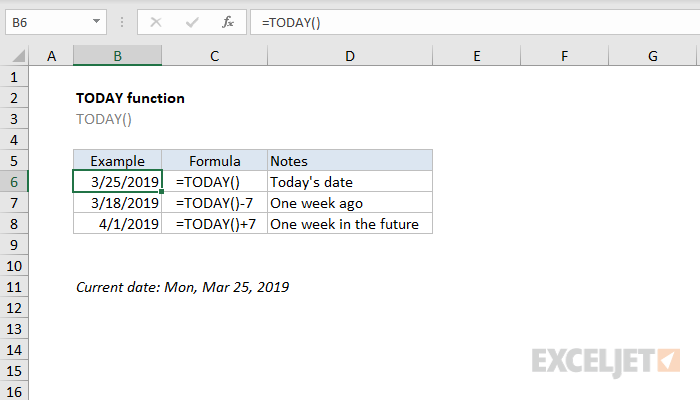Select the Current date text cell

pyautogui.click(x=182, y=287)
